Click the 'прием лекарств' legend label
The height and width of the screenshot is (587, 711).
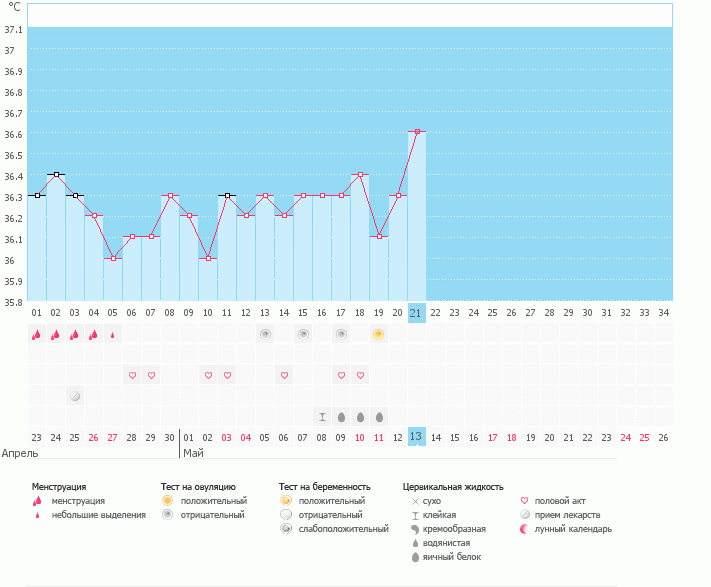[x=567, y=515]
